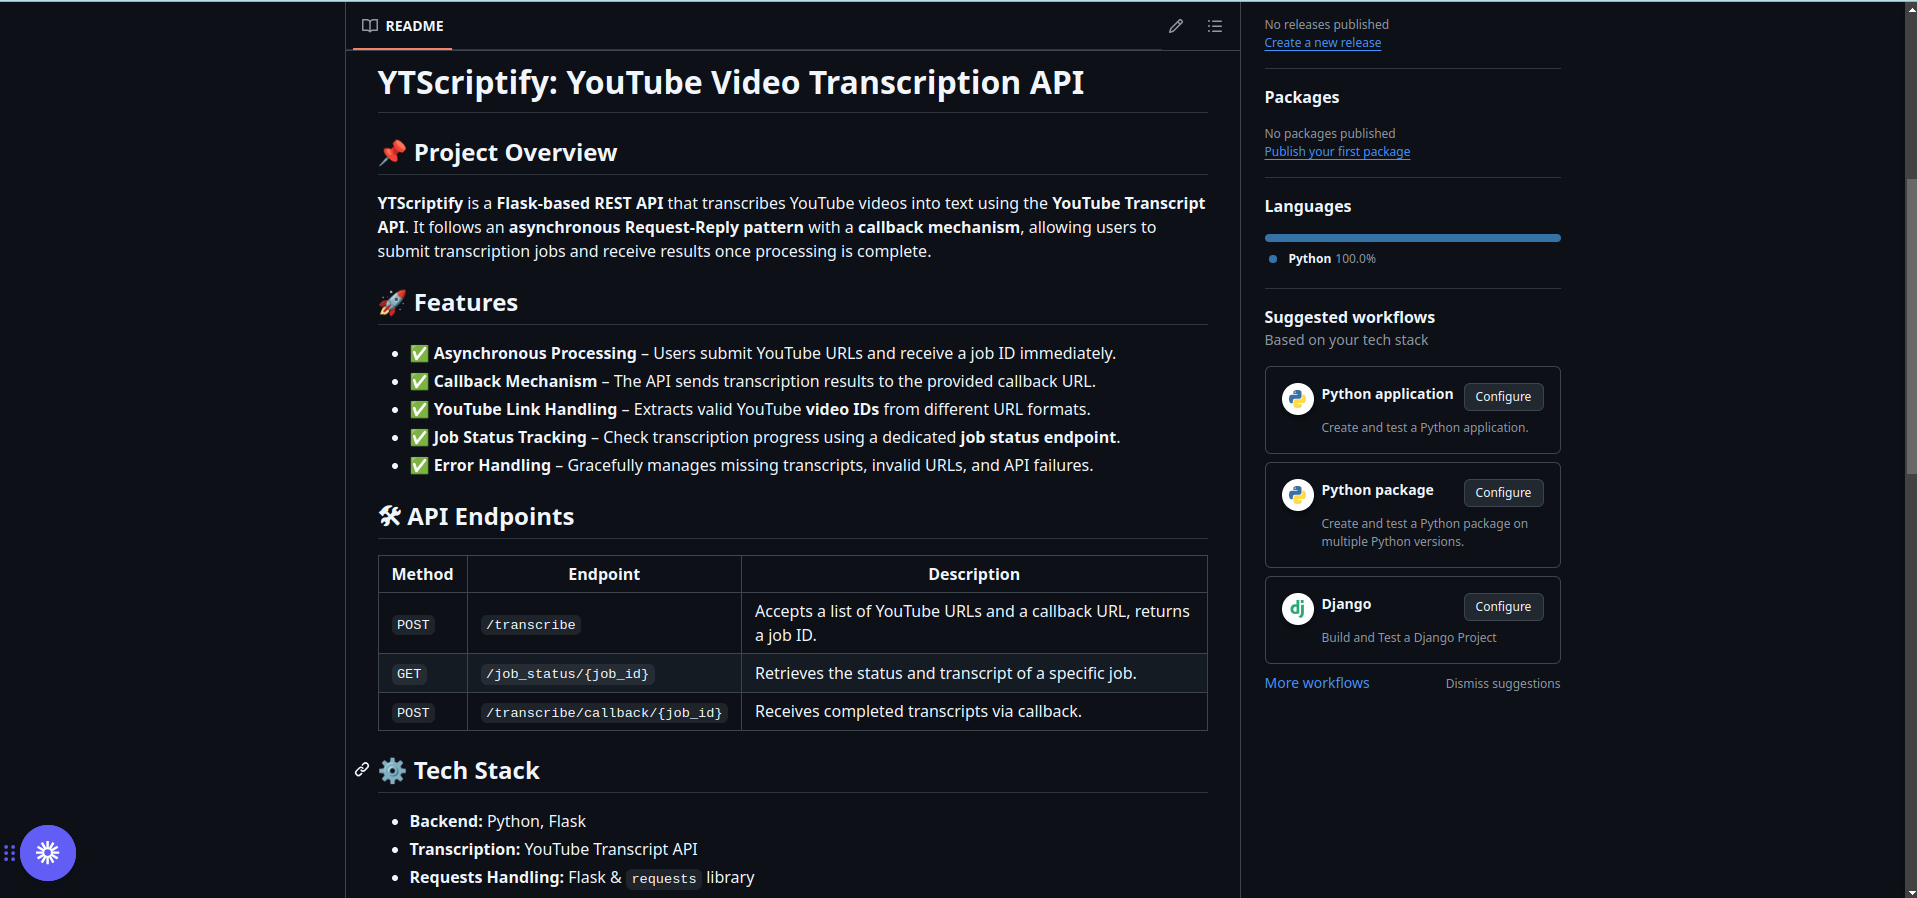Open Create a new release link
This screenshot has width=1917, height=898.
pyautogui.click(x=1322, y=43)
